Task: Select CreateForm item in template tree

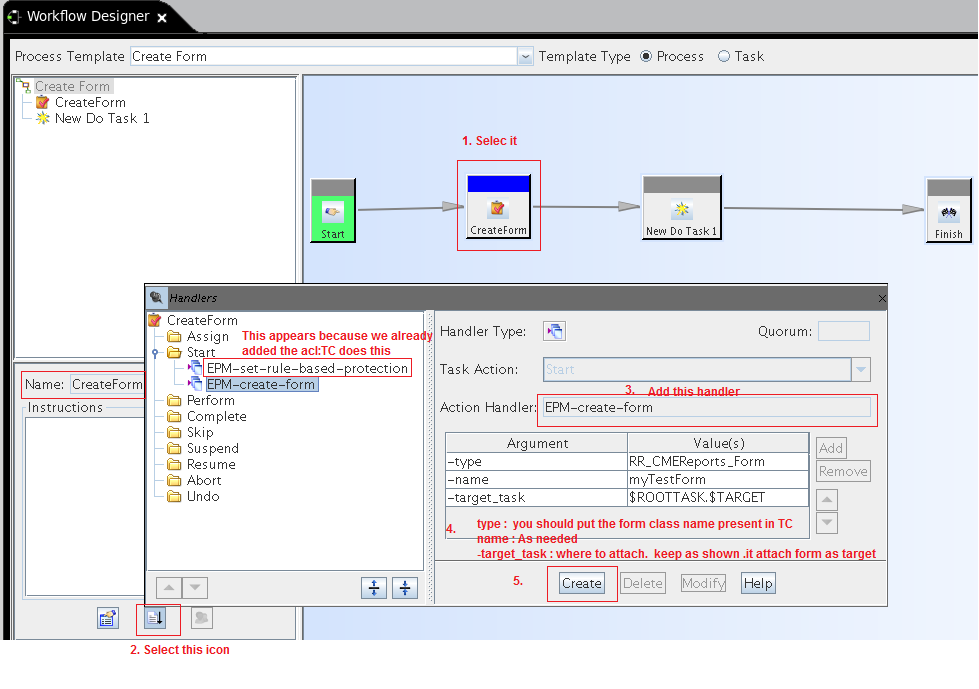Action: point(90,102)
